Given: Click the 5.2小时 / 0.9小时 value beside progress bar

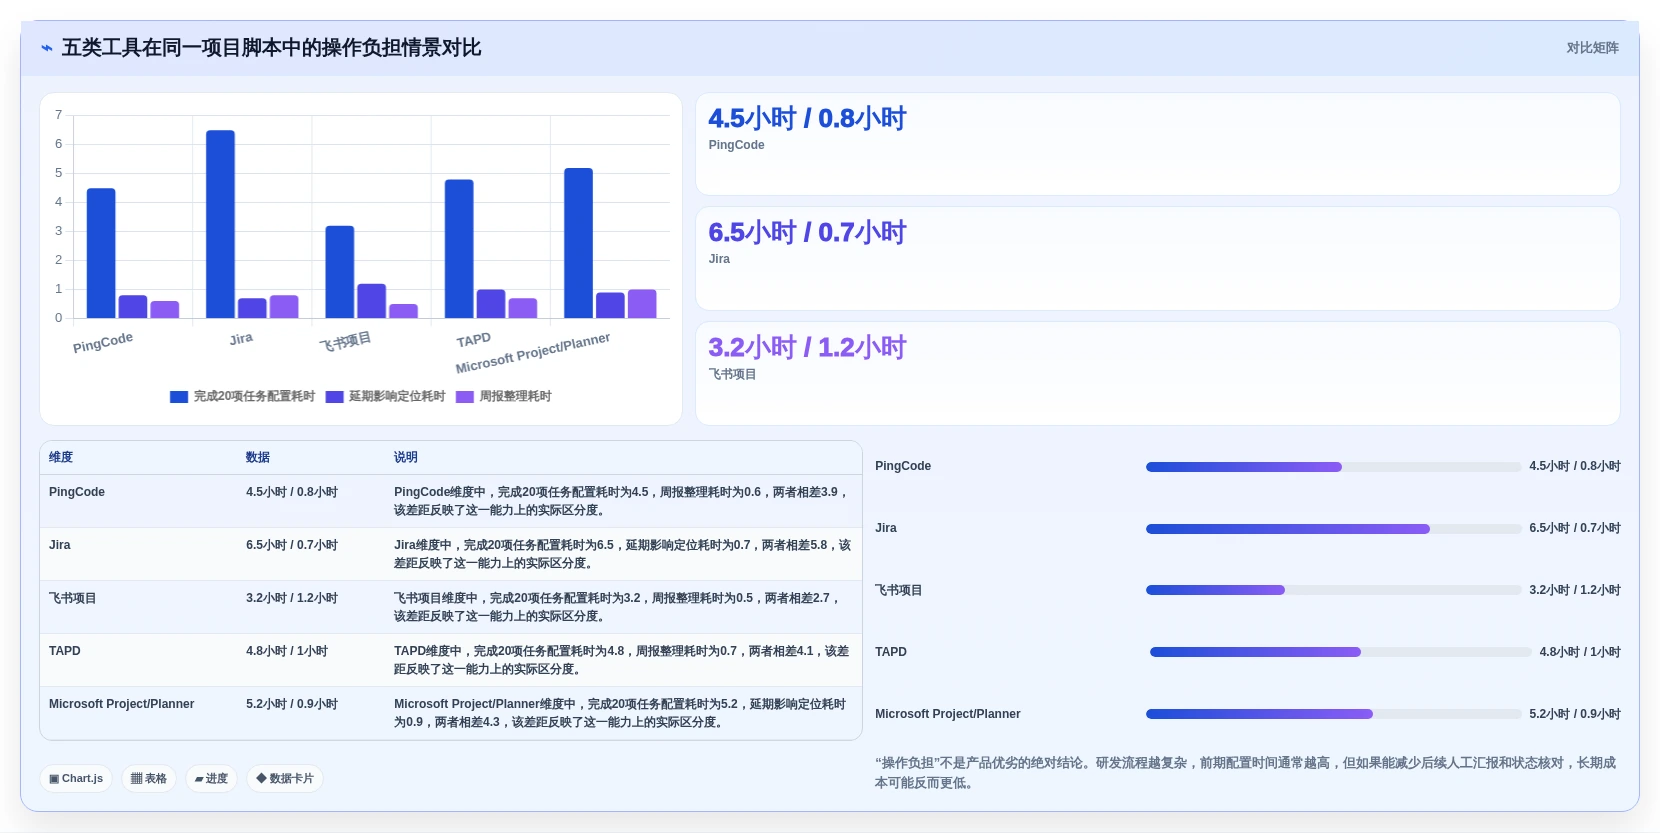Looking at the screenshot, I should coord(1575,714).
